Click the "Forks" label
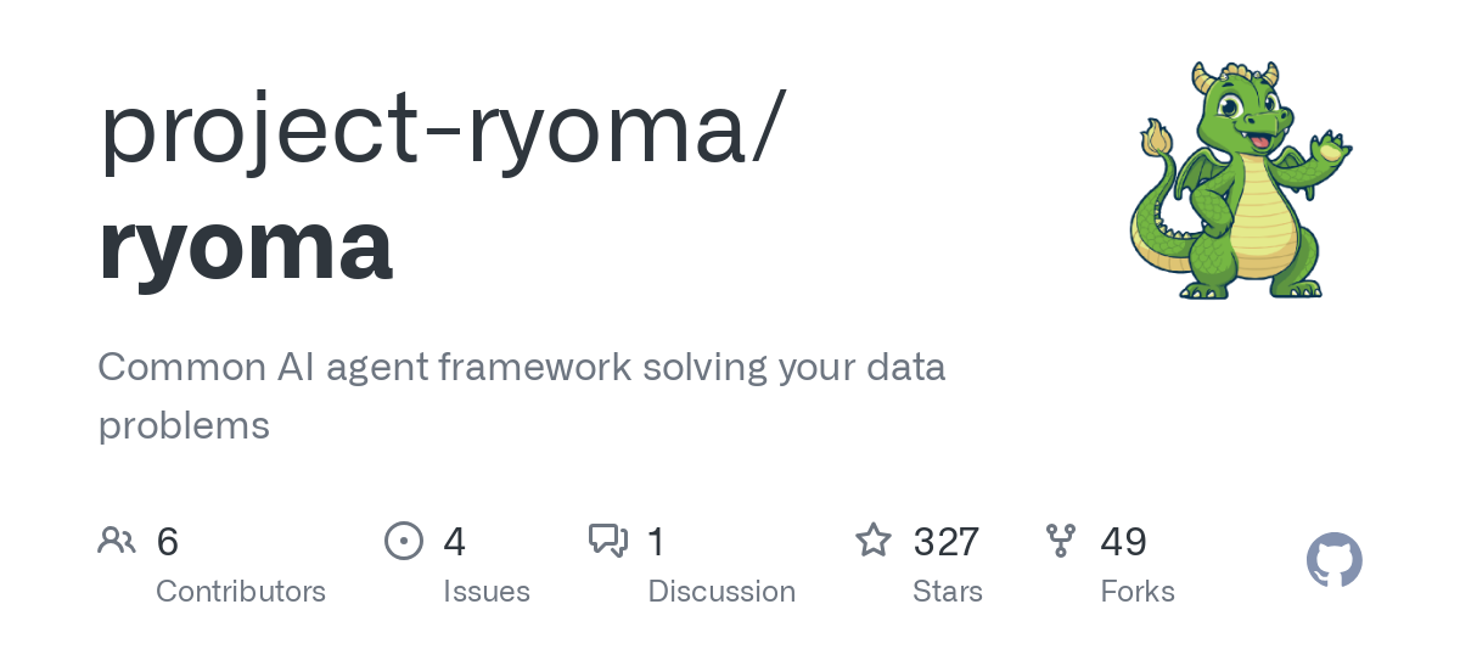Image resolution: width=1460 pixels, height=657 pixels. (1137, 591)
